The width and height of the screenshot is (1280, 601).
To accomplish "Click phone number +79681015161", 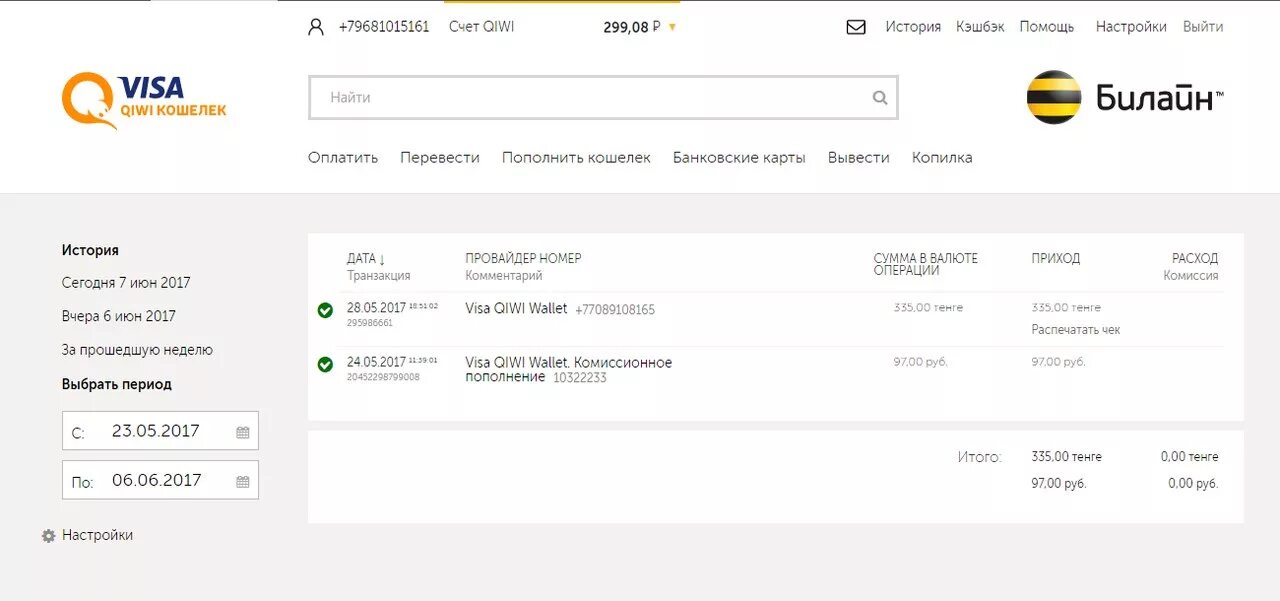I will (x=384, y=27).
